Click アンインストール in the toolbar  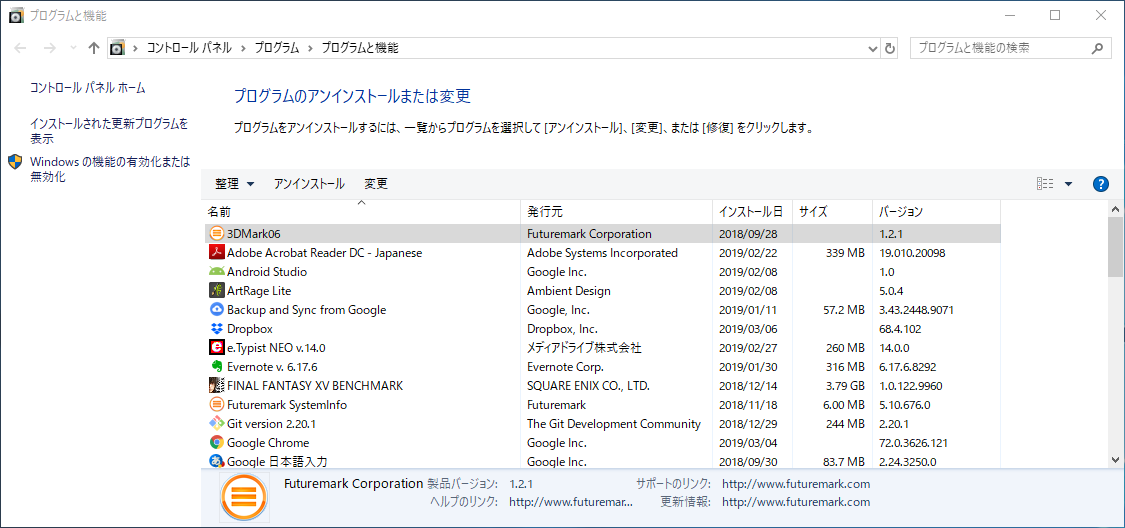click(309, 184)
